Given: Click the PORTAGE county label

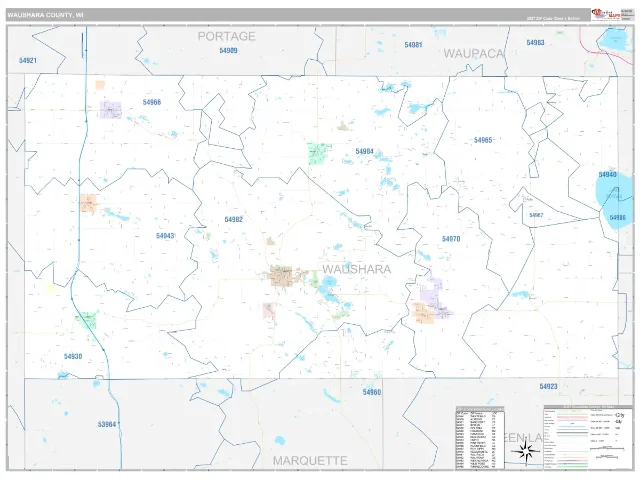Looking at the screenshot, I should (227, 36).
